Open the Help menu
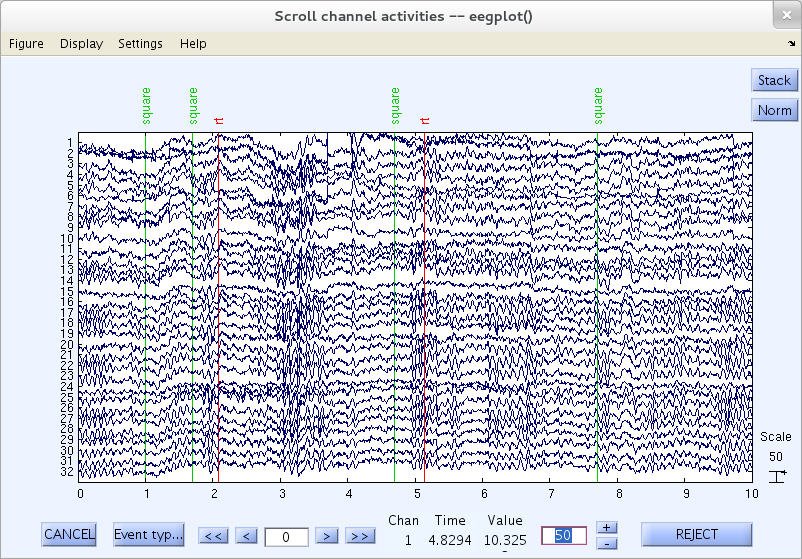 point(193,44)
